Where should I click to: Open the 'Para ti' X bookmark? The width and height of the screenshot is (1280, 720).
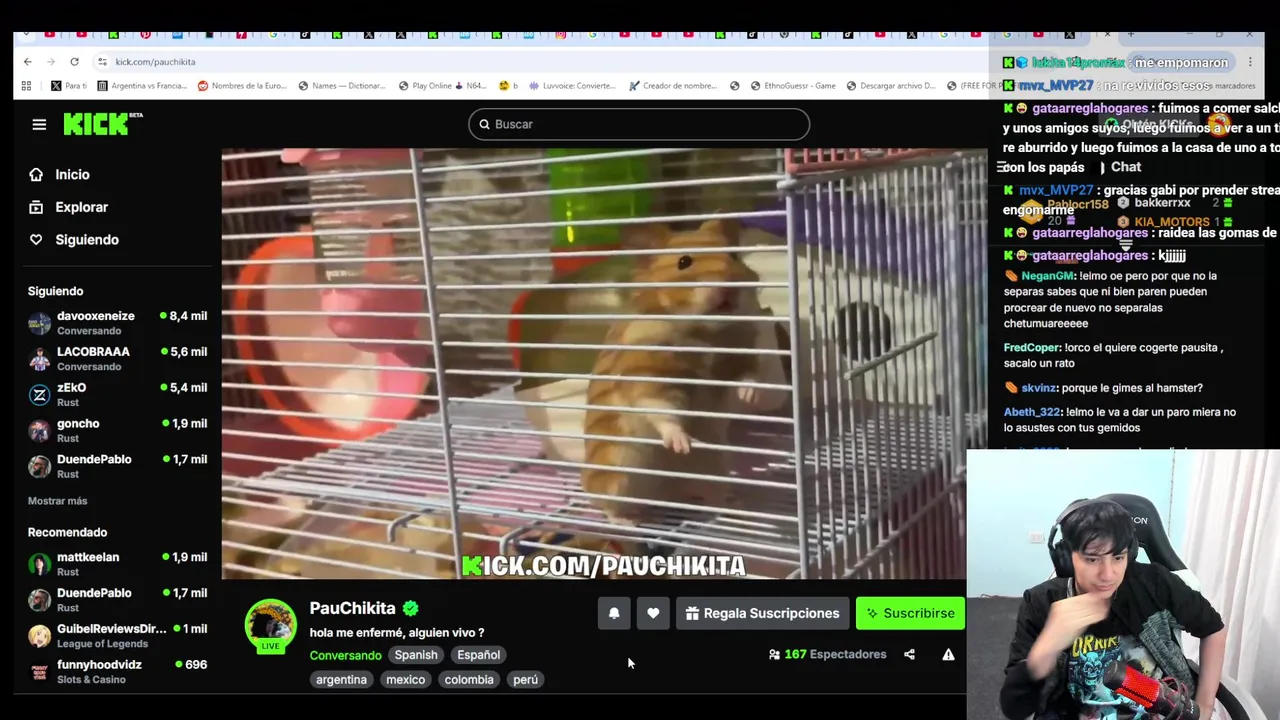point(69,86)
